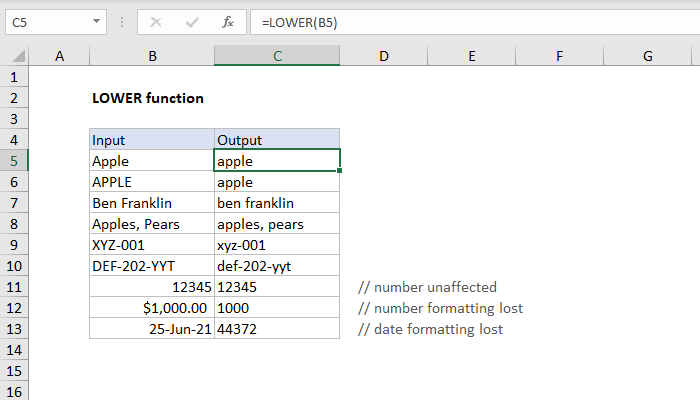Select row 1 header

pos(14,77)
